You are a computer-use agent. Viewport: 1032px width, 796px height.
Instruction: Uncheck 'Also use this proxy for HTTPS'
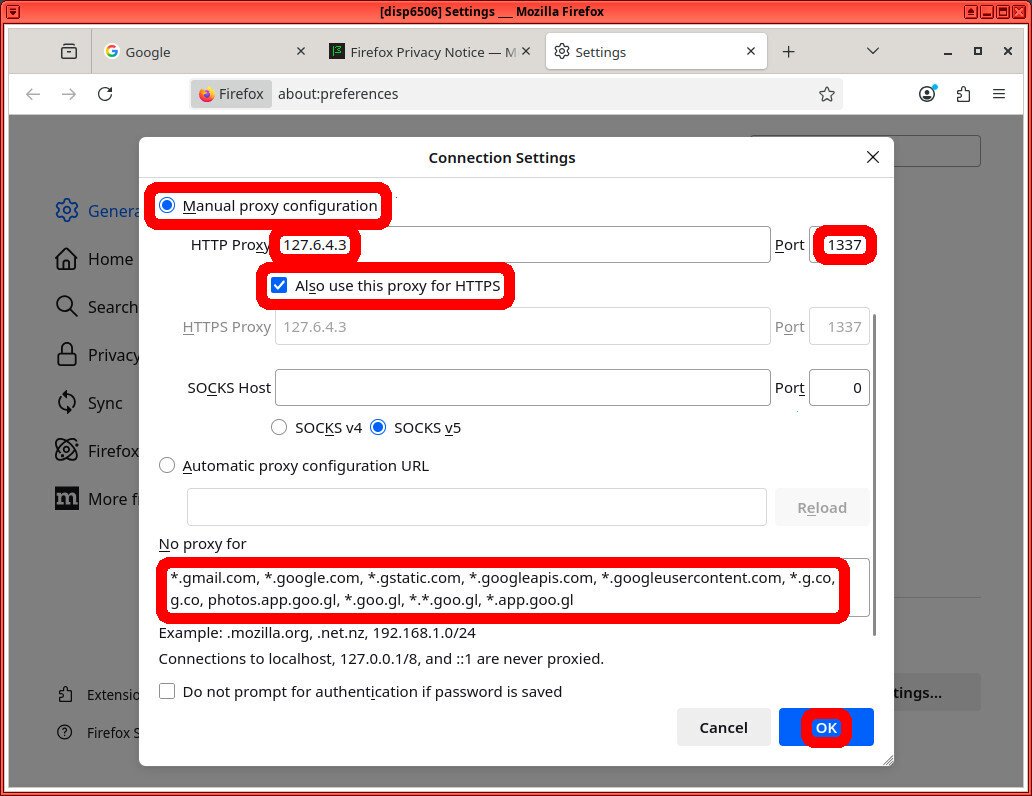click(x=279, y=285)
